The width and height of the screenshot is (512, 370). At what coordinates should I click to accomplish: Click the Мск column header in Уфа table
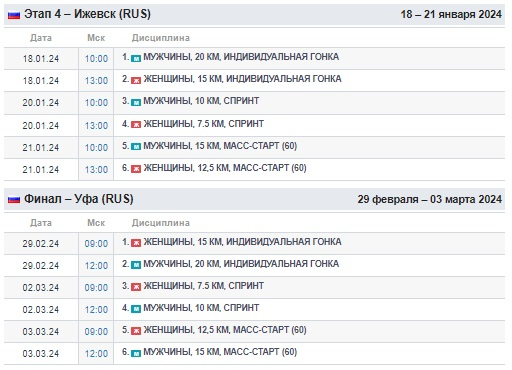96,223
